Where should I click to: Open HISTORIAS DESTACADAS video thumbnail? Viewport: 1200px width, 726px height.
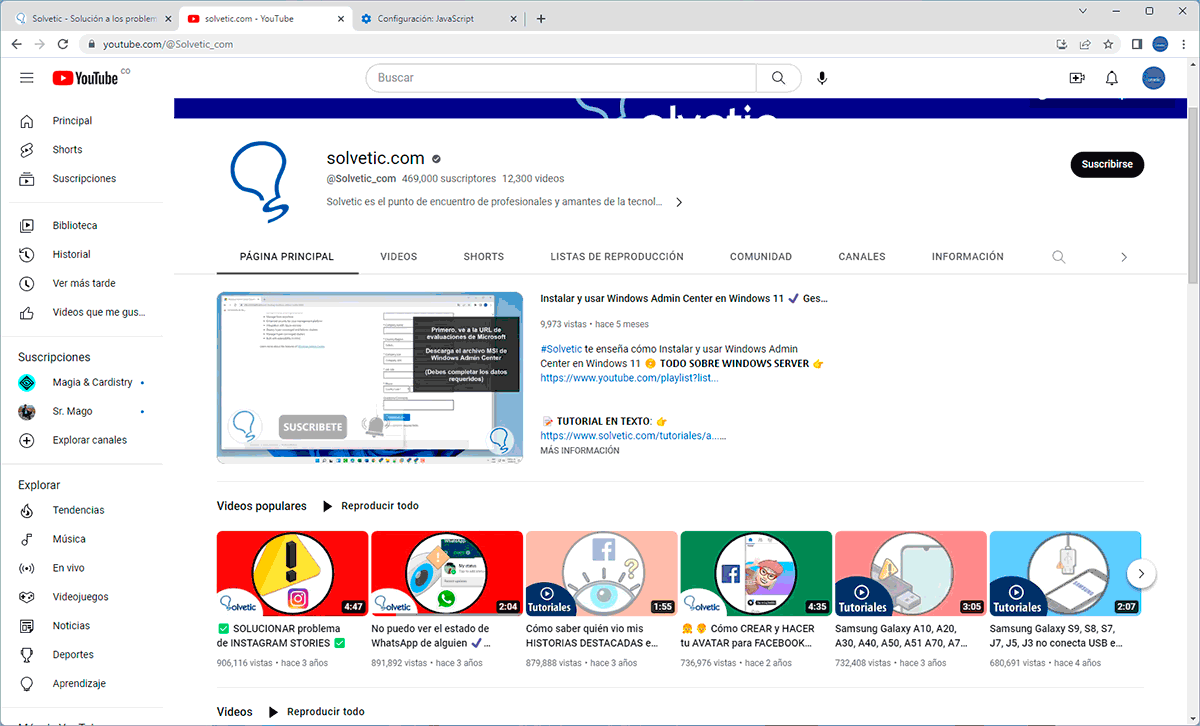click(x=602, y=573)
